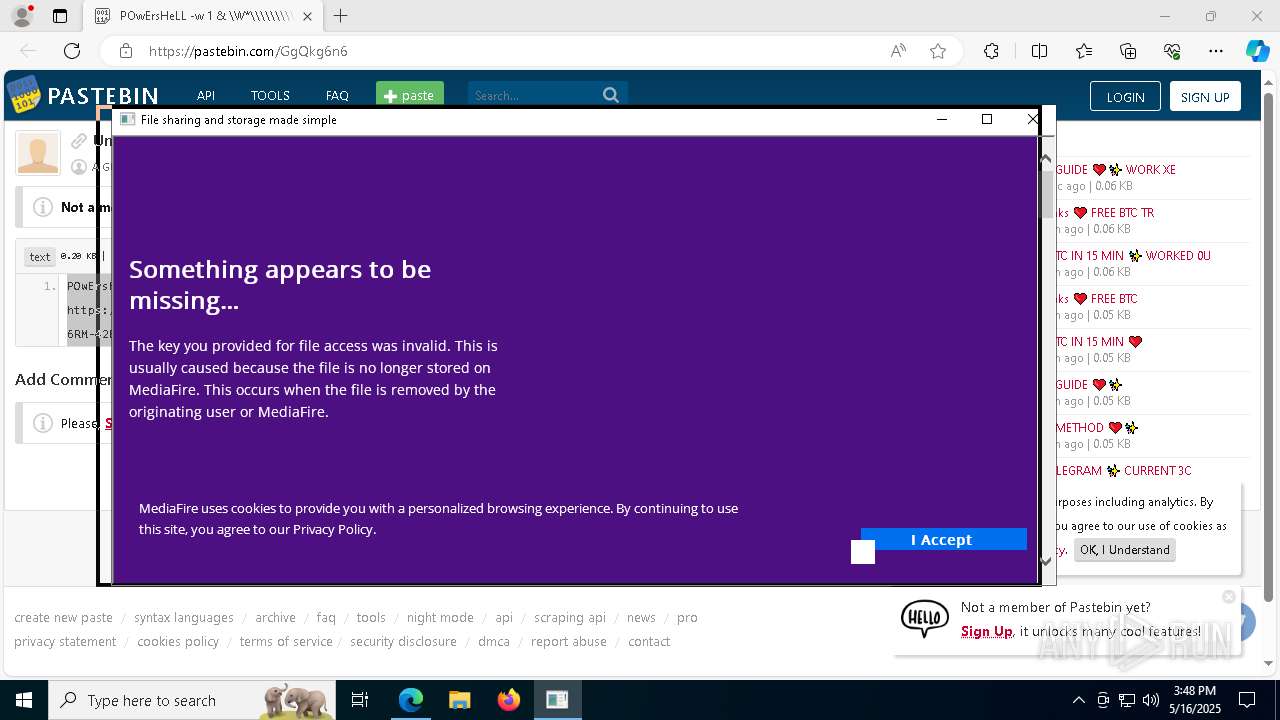Open a new browser tab
Image resolution: width=1280 pixels, height=720 pixels.
(x=341, y=16)
